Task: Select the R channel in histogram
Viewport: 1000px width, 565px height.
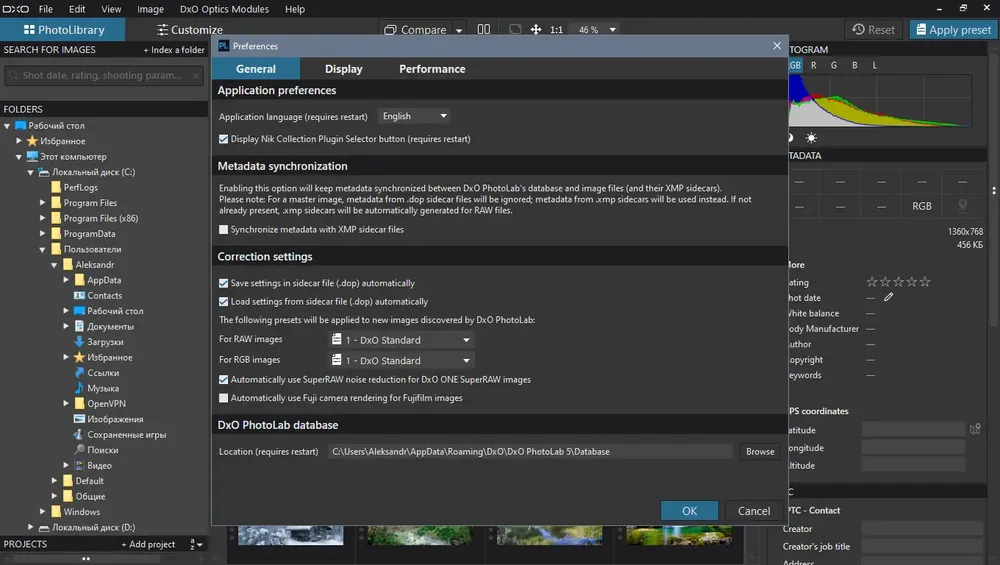Action: click(814, 65)
